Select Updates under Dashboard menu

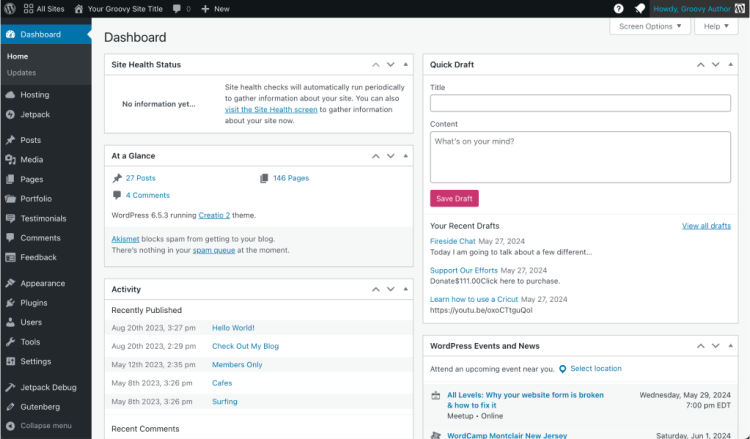pyautogui.click(x=21, y=73)
